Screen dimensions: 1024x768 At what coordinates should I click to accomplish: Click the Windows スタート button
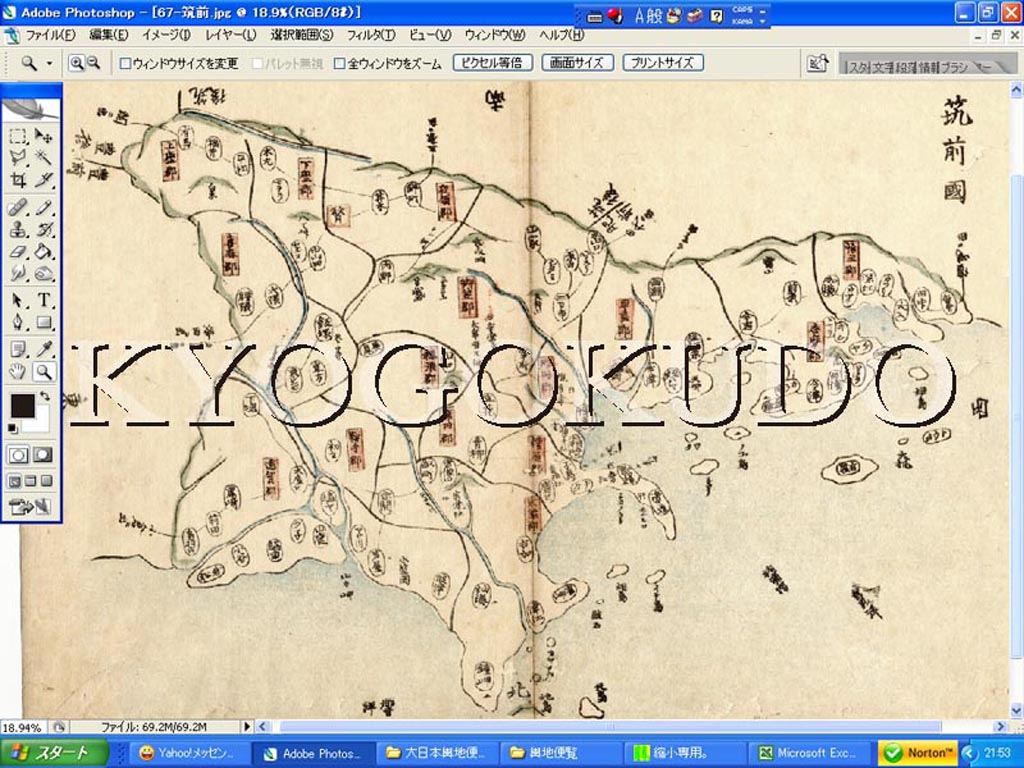click(54, 753)
